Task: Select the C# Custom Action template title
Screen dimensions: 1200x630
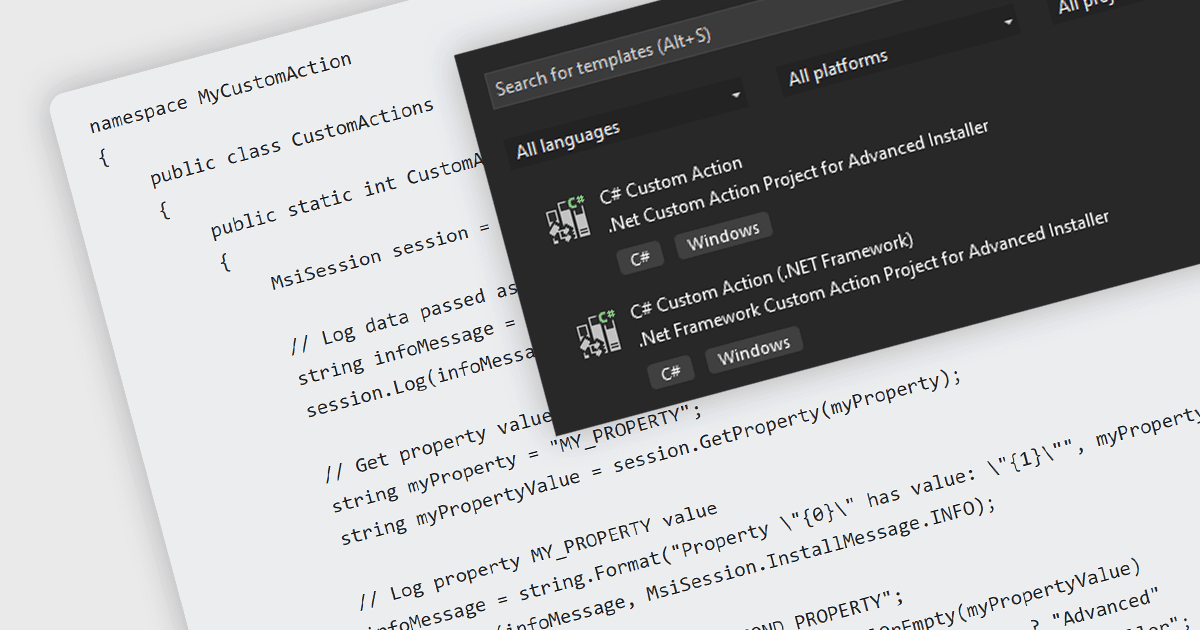Action: point(671,179)
